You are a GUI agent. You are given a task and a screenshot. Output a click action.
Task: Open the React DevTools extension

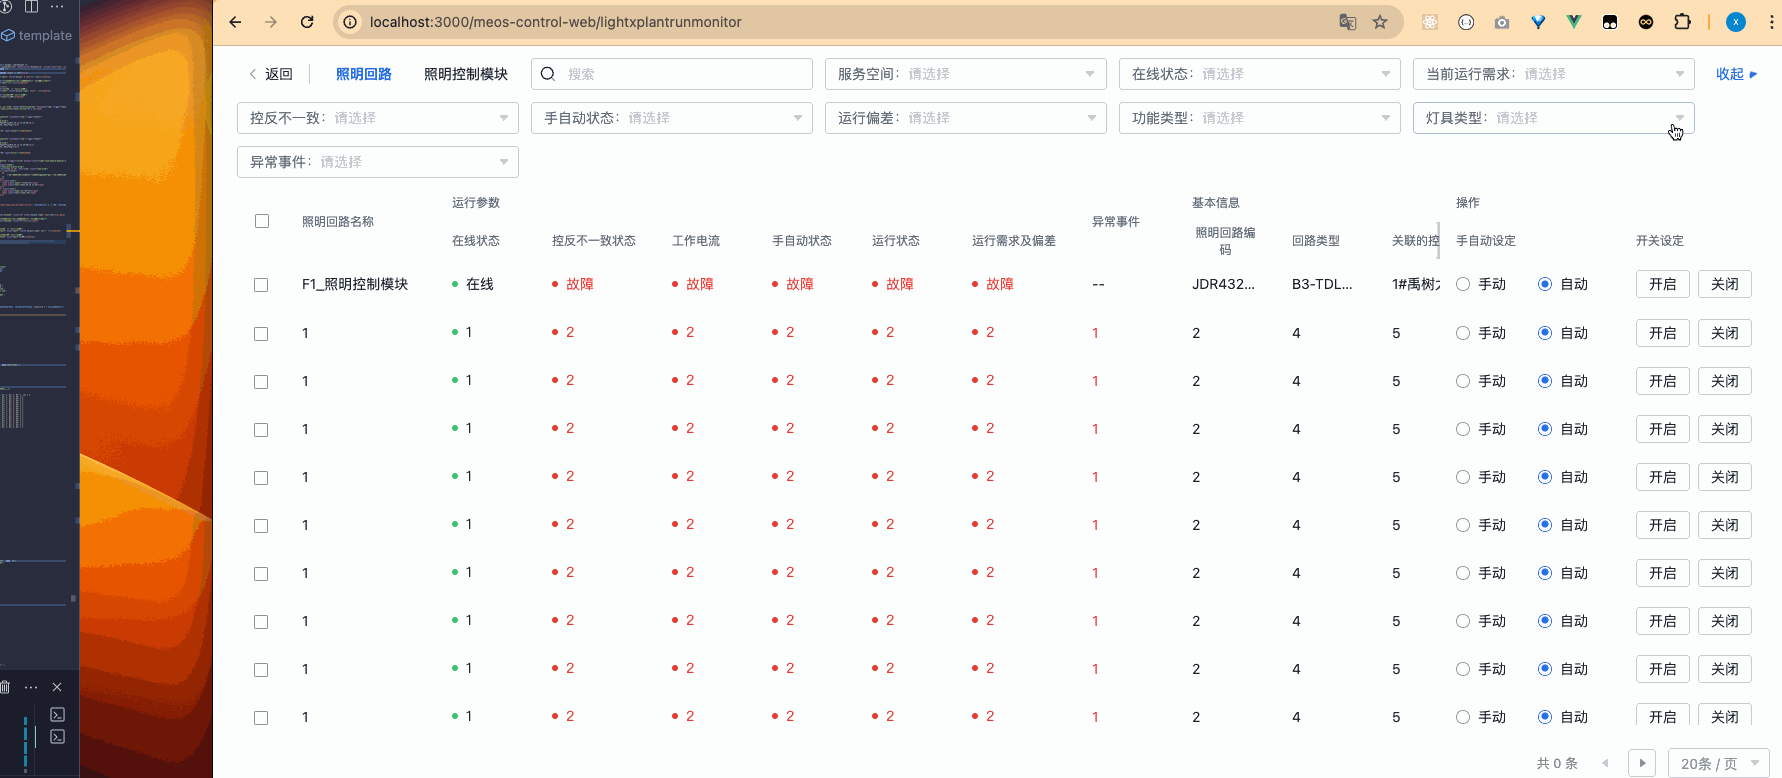click(x=1430, y=22)
